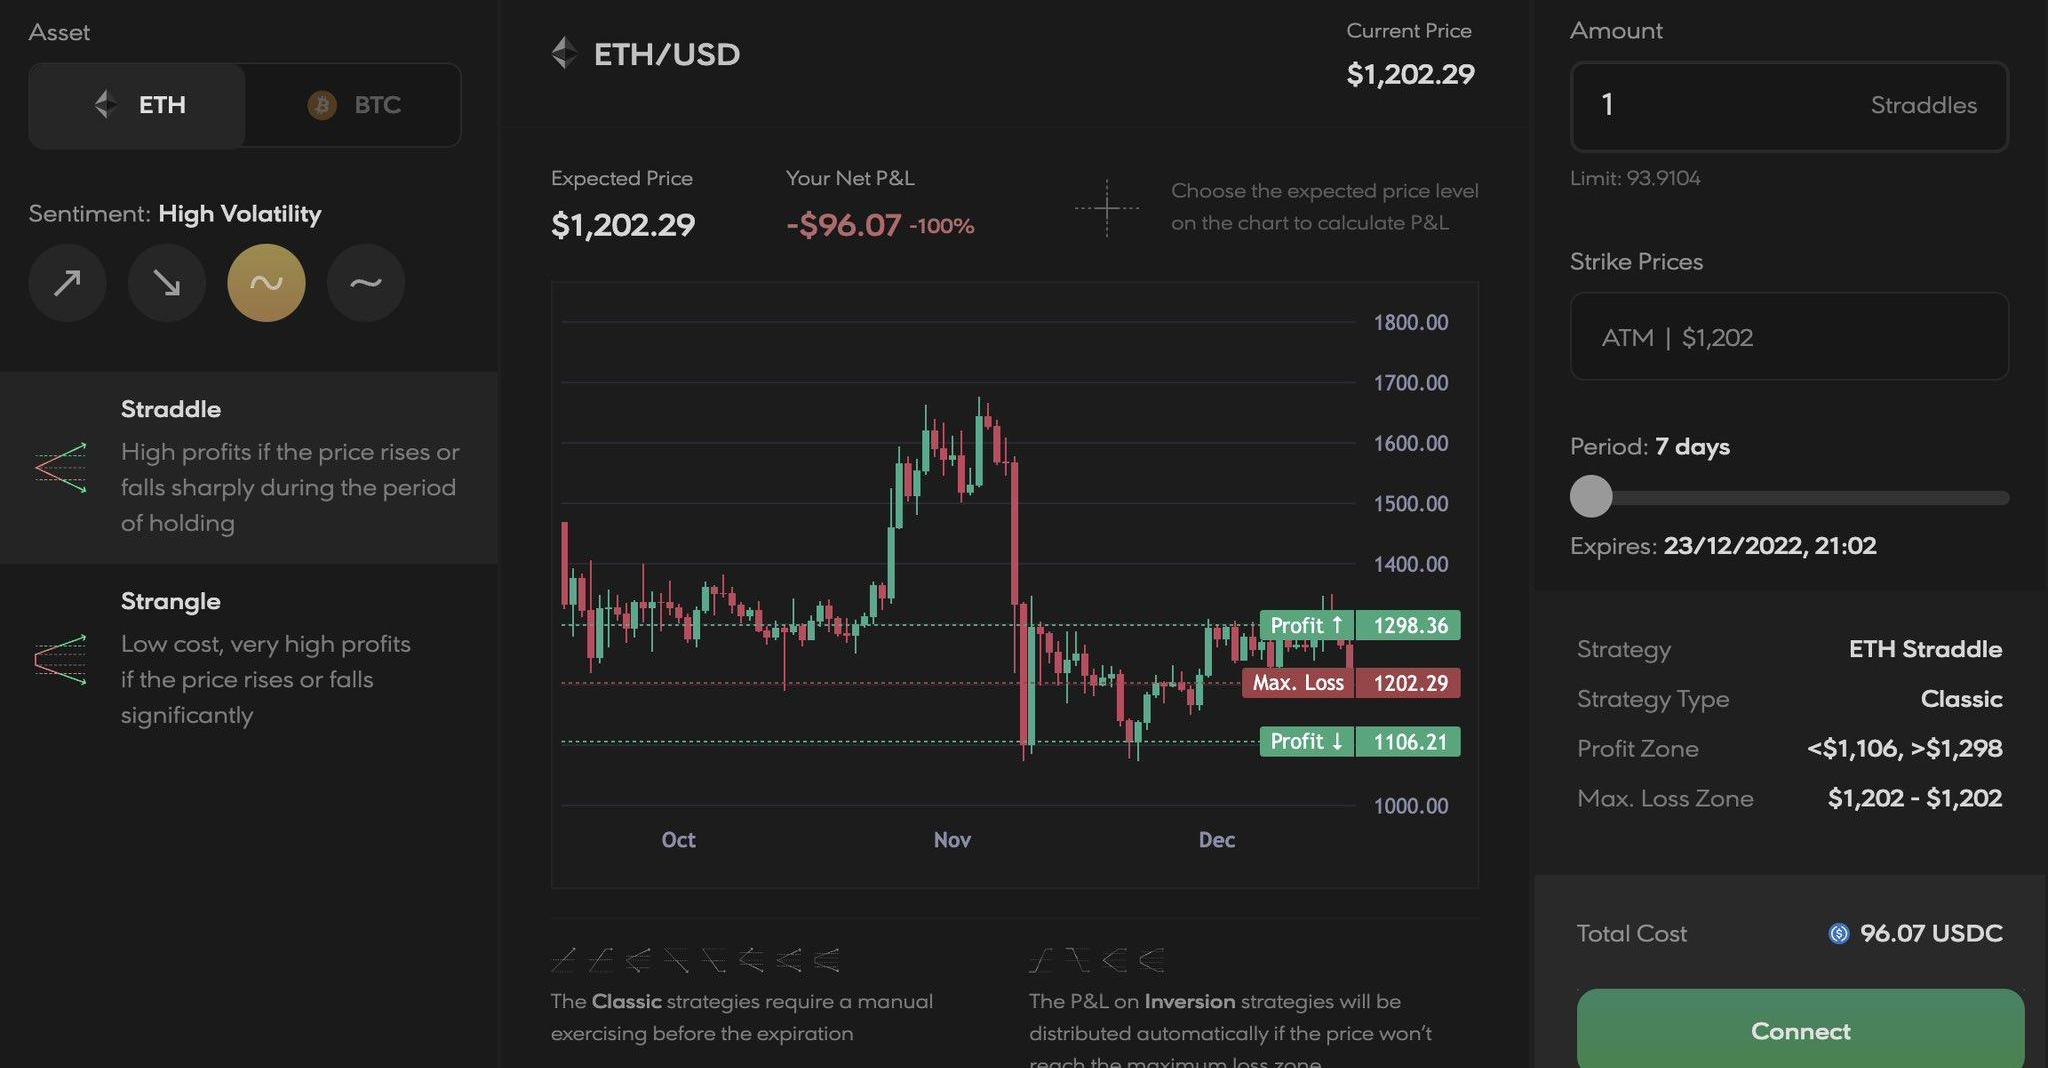Switch asset to ETH
Screen dimensions: 2048x1068
pyautogui.click(x=138, y=105)
